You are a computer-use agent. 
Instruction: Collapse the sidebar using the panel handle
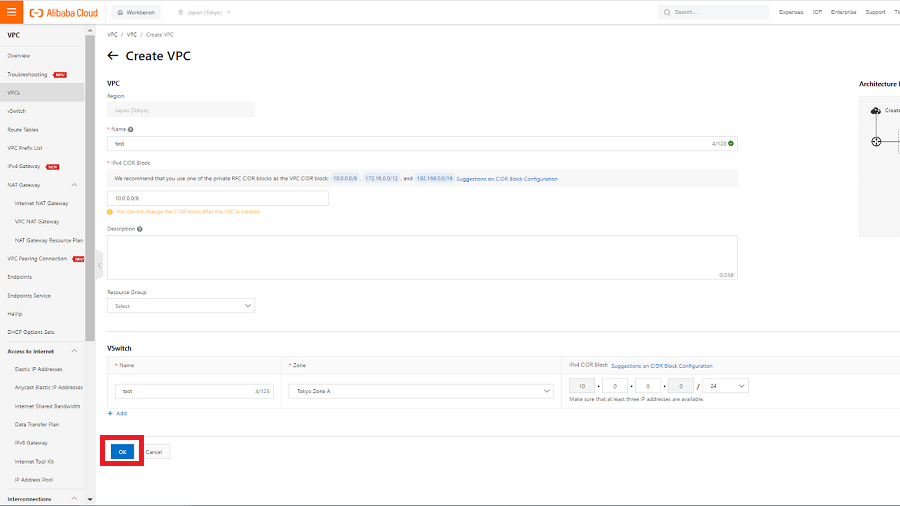99,265
